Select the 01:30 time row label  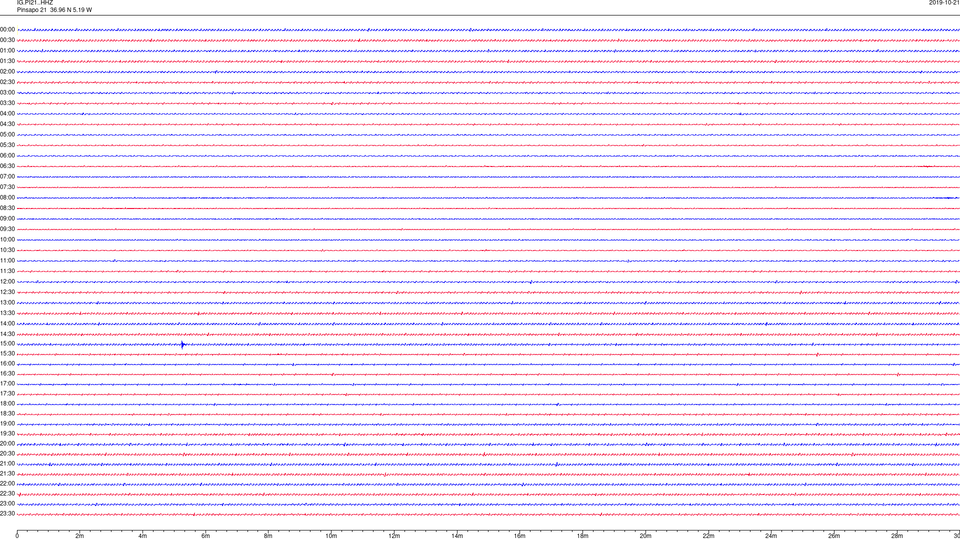coord(7,61)
